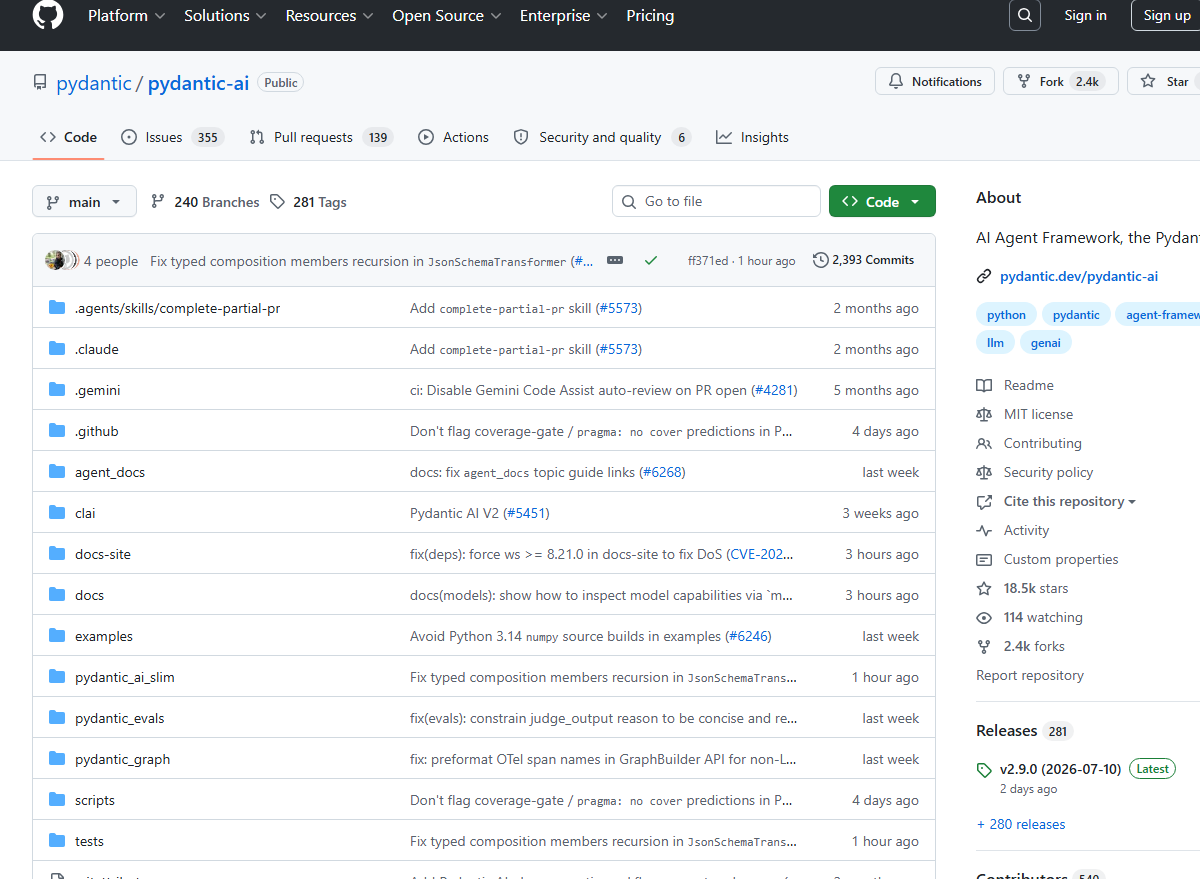Click the Branches icon showing 240 Branches
Screen dimensions: 1200x879
pyautogui.click(x=158, y=202)
